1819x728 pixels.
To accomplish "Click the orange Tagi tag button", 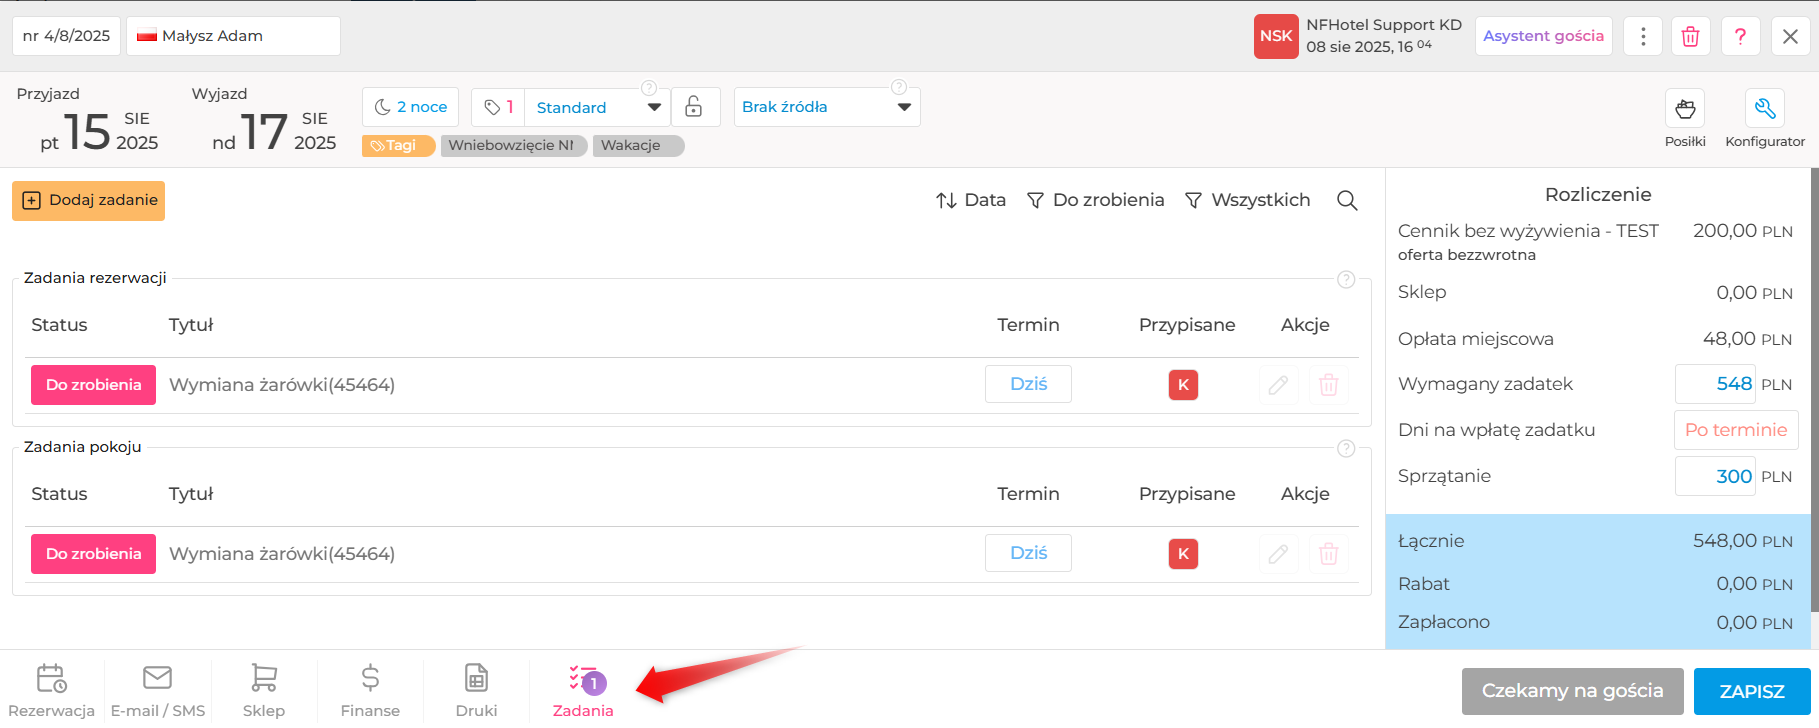I will pos(398,146).
